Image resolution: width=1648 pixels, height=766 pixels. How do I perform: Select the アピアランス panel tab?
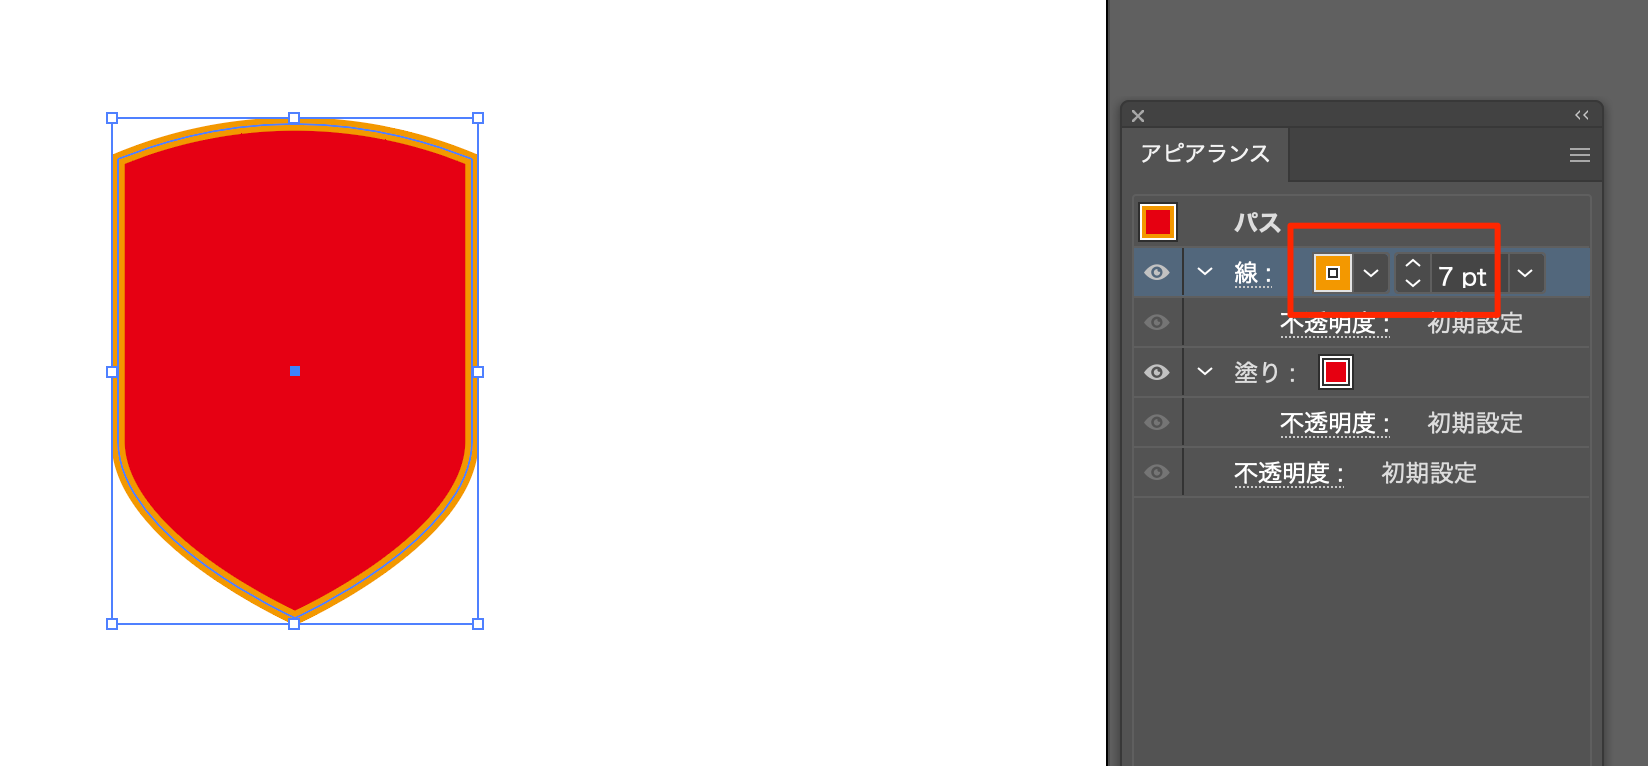1205,154
